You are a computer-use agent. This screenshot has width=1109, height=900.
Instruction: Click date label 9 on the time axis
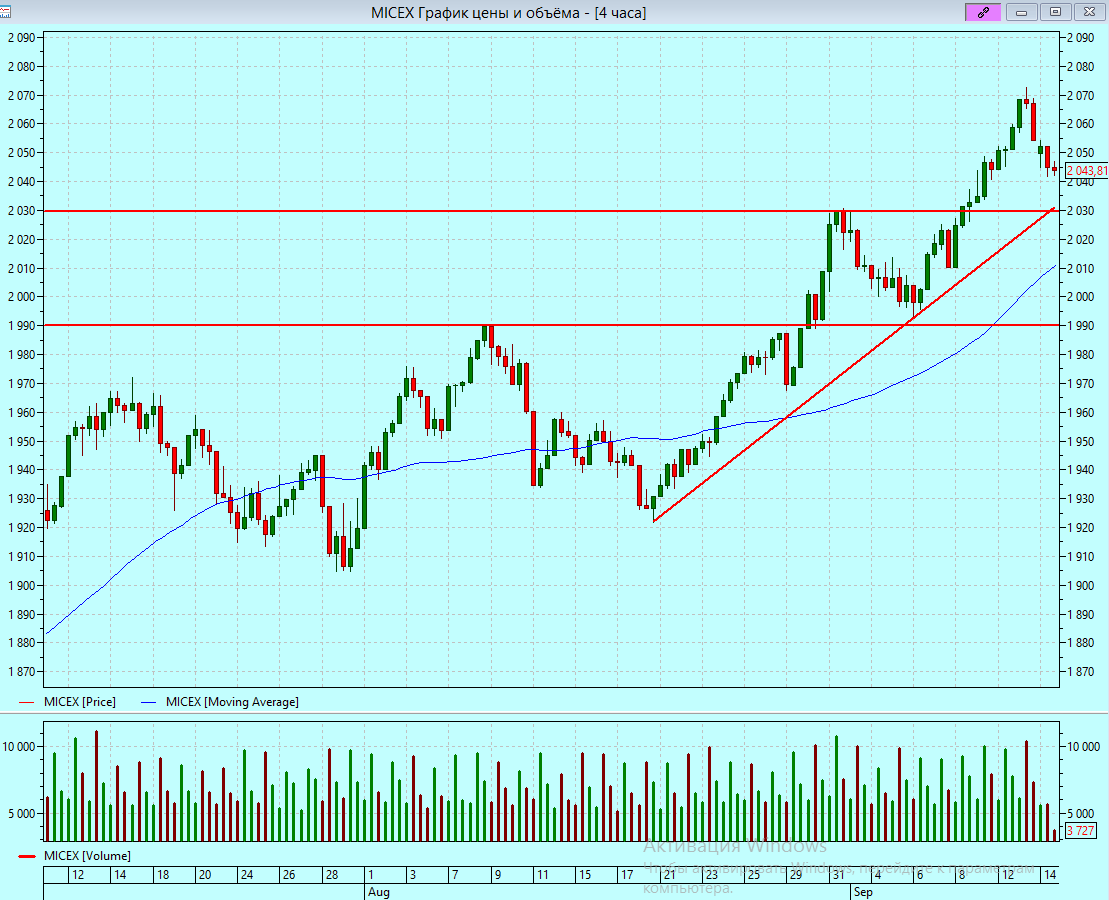click(498, 875)
